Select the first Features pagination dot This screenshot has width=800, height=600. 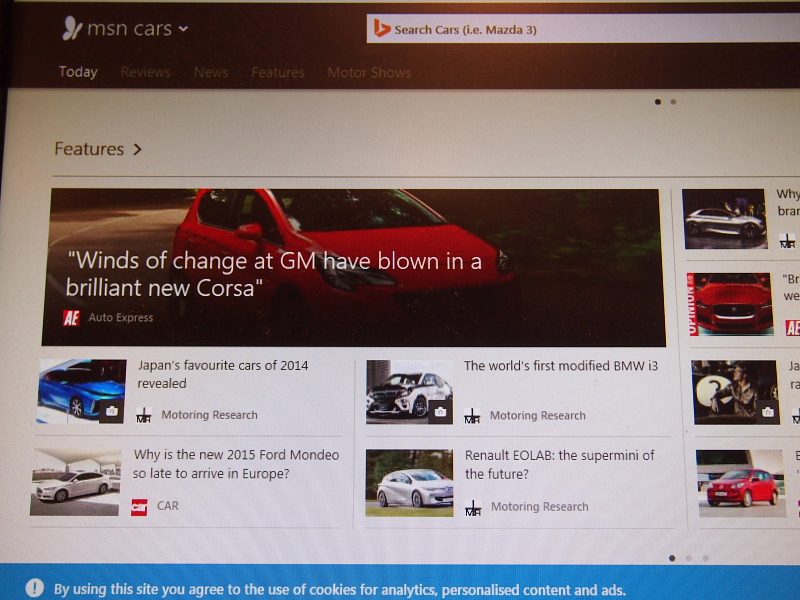point(672,558)
